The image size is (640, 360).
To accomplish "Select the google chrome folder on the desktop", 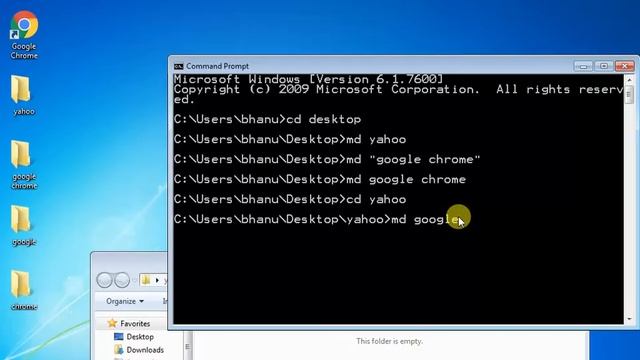I will click(x=24, y=165).
